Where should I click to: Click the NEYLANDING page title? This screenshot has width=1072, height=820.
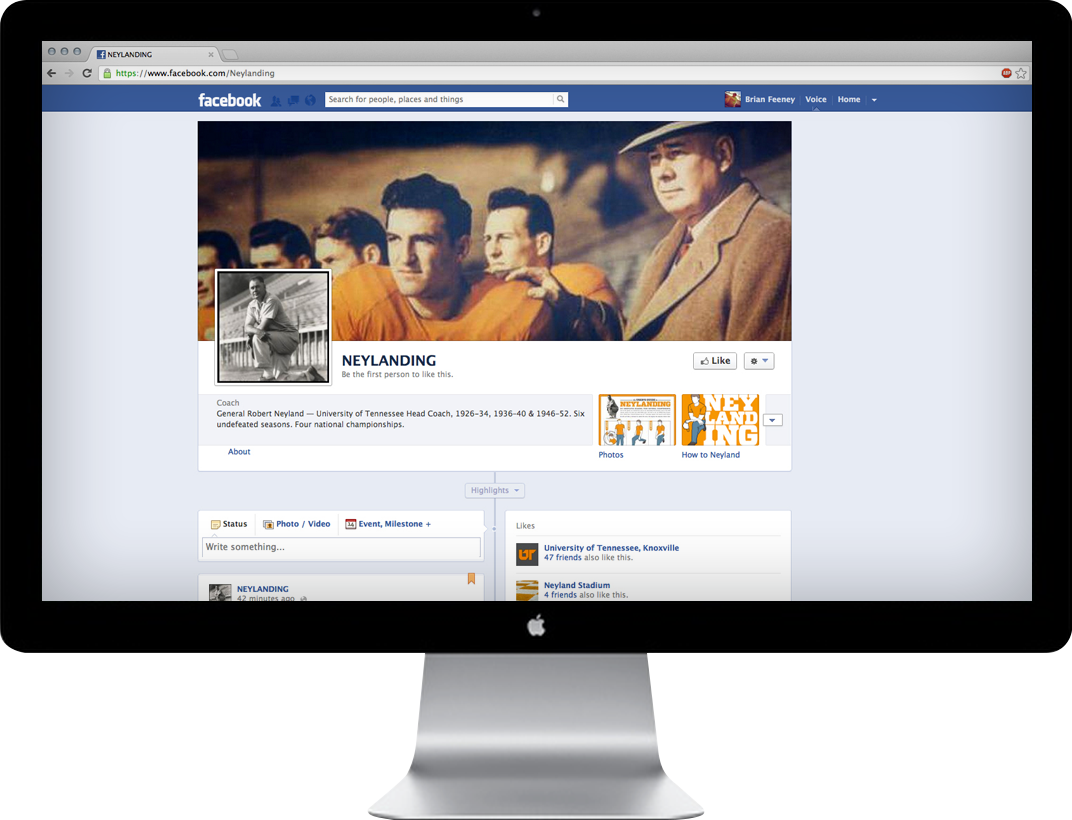(388, 360)
